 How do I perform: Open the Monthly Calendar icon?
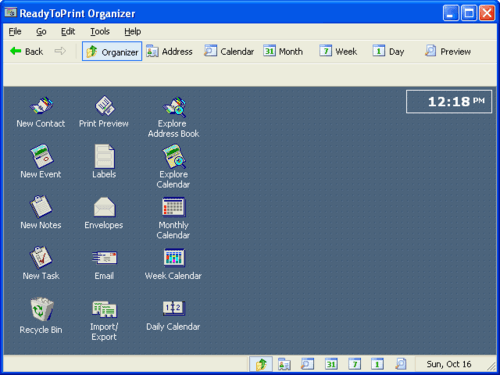pos(173,218)
